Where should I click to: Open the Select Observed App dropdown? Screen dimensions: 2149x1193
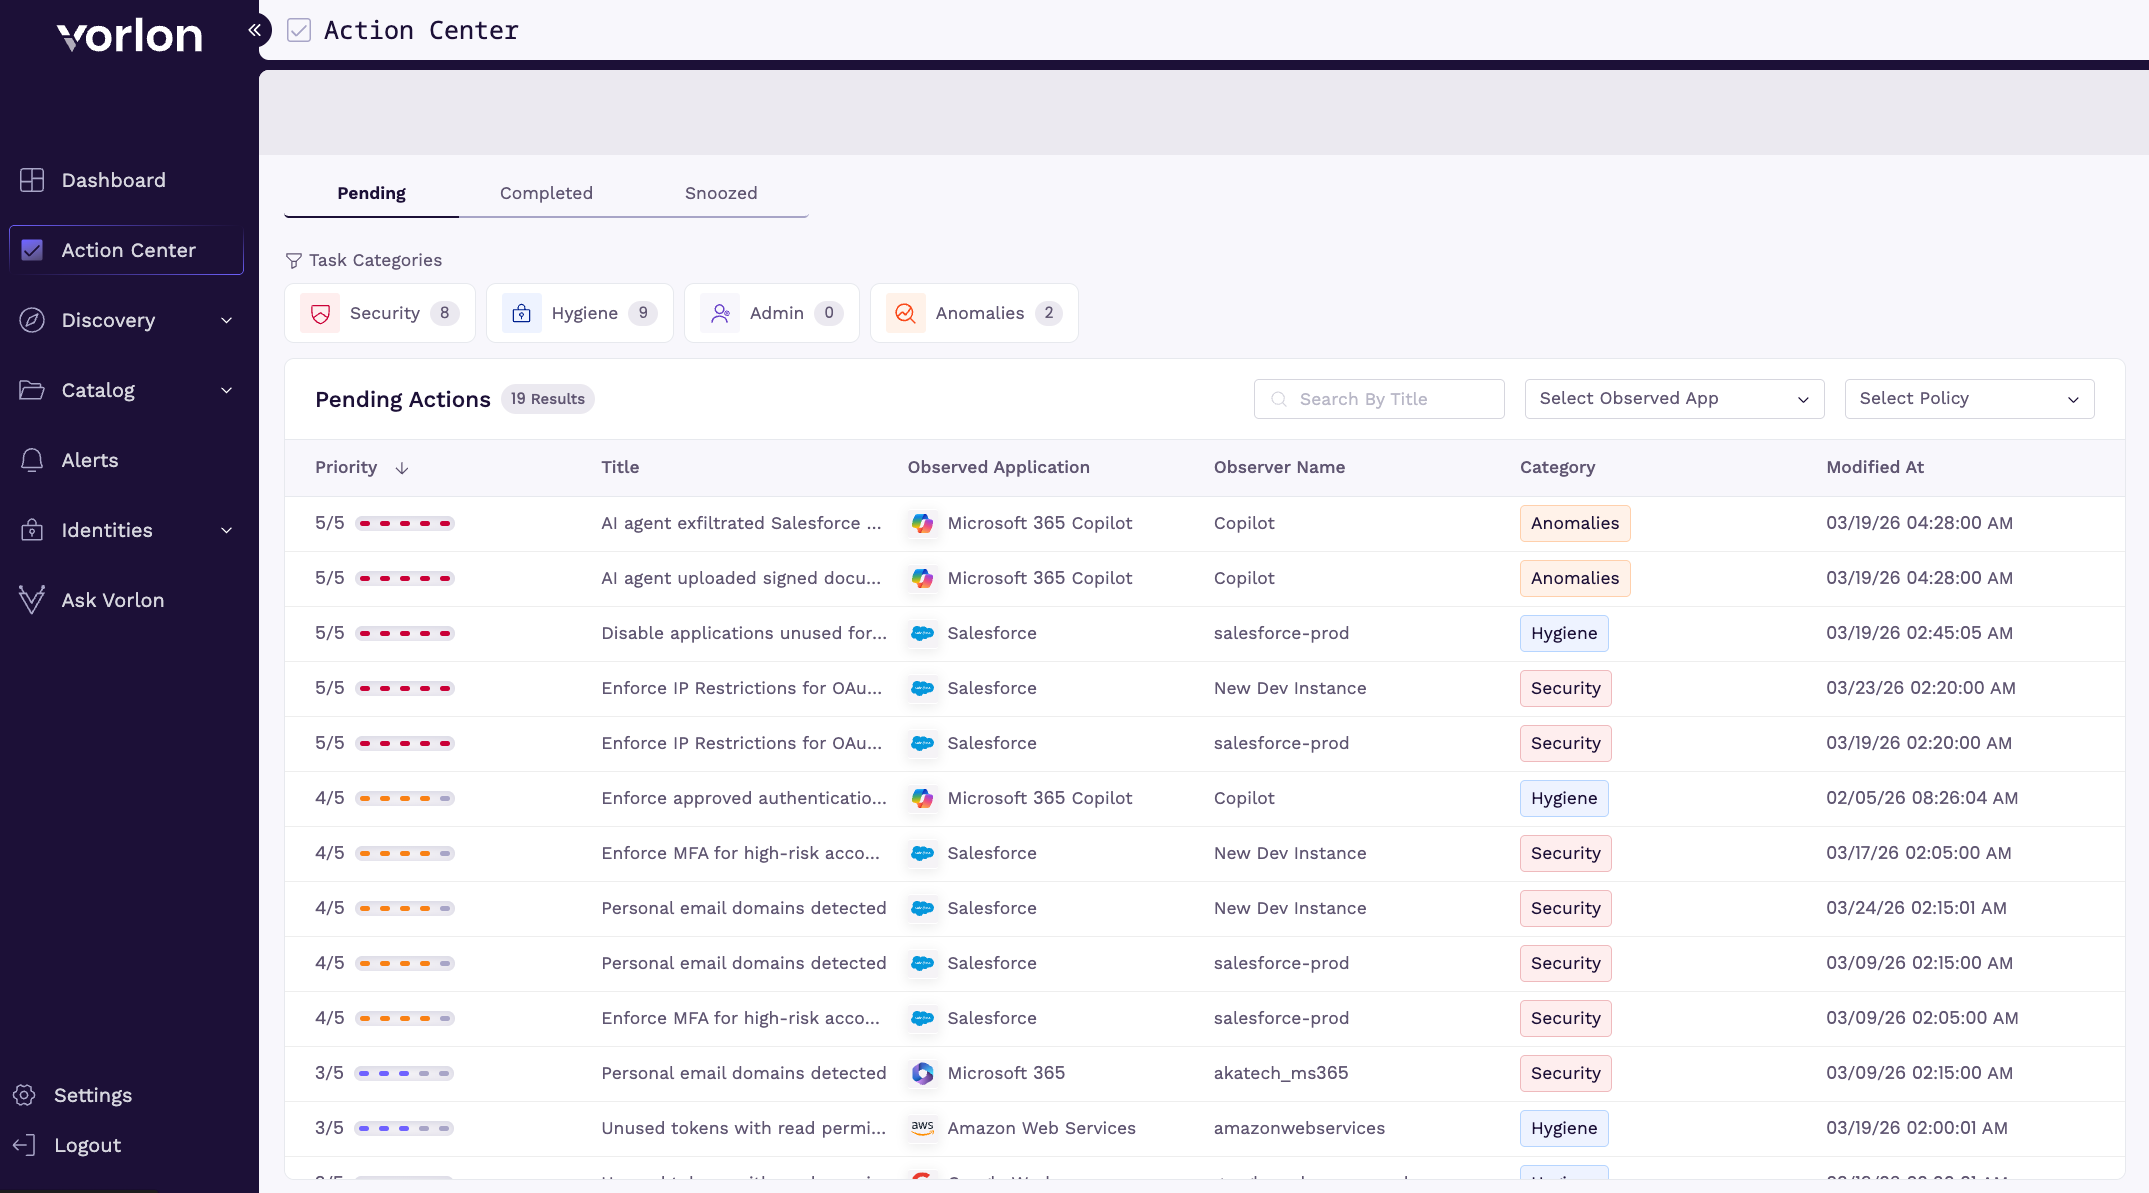coord(1674,399)
